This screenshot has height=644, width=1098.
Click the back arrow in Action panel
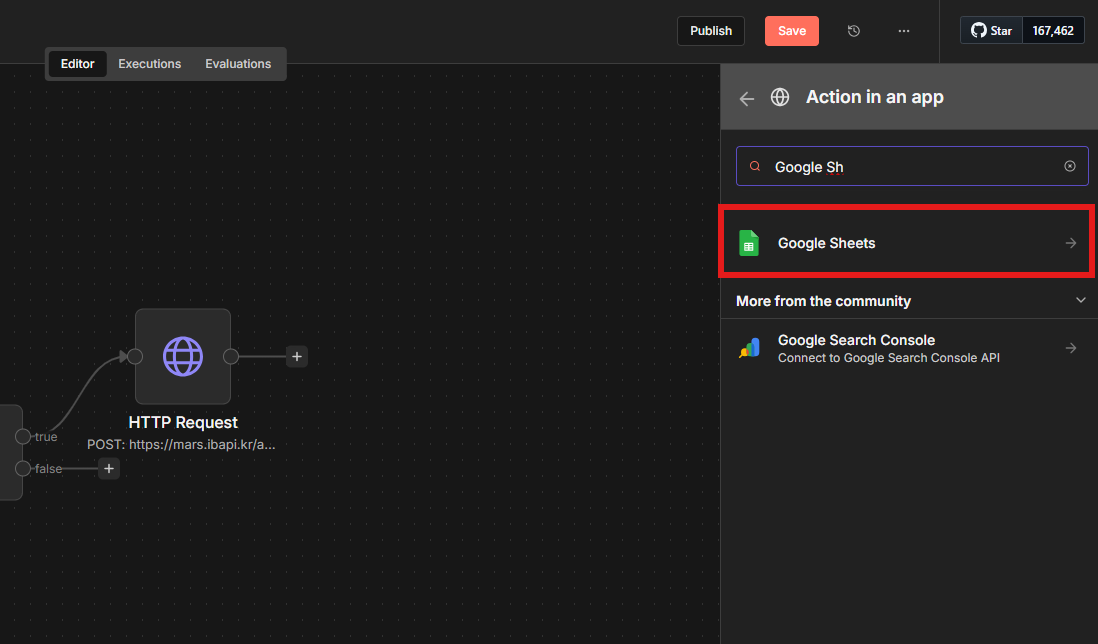tap(746, 98)
